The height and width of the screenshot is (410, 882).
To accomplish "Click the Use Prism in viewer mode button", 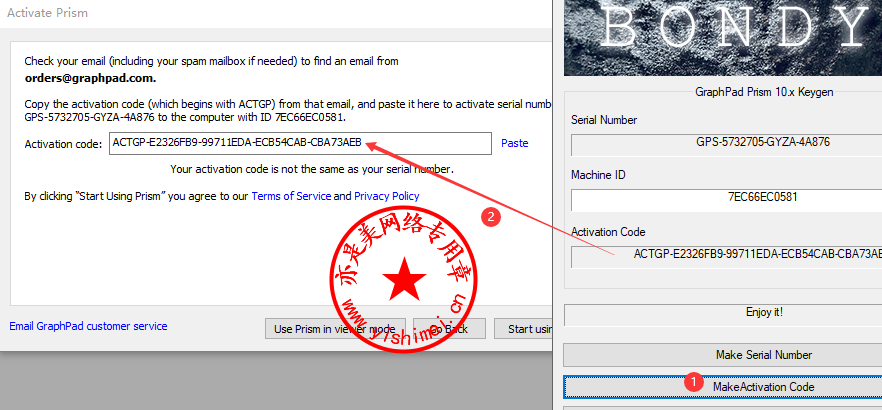I will pyautogui.click(x=335, y=329).
